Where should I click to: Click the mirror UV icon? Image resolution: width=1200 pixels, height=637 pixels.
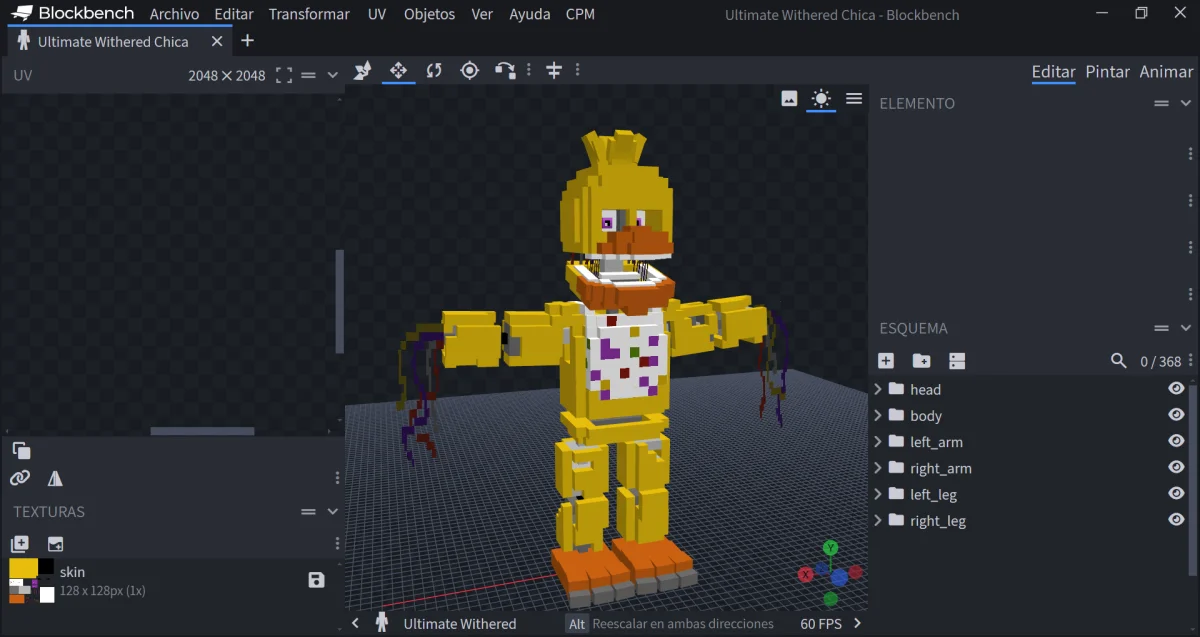pyautogui.click(x=55, y=478)
